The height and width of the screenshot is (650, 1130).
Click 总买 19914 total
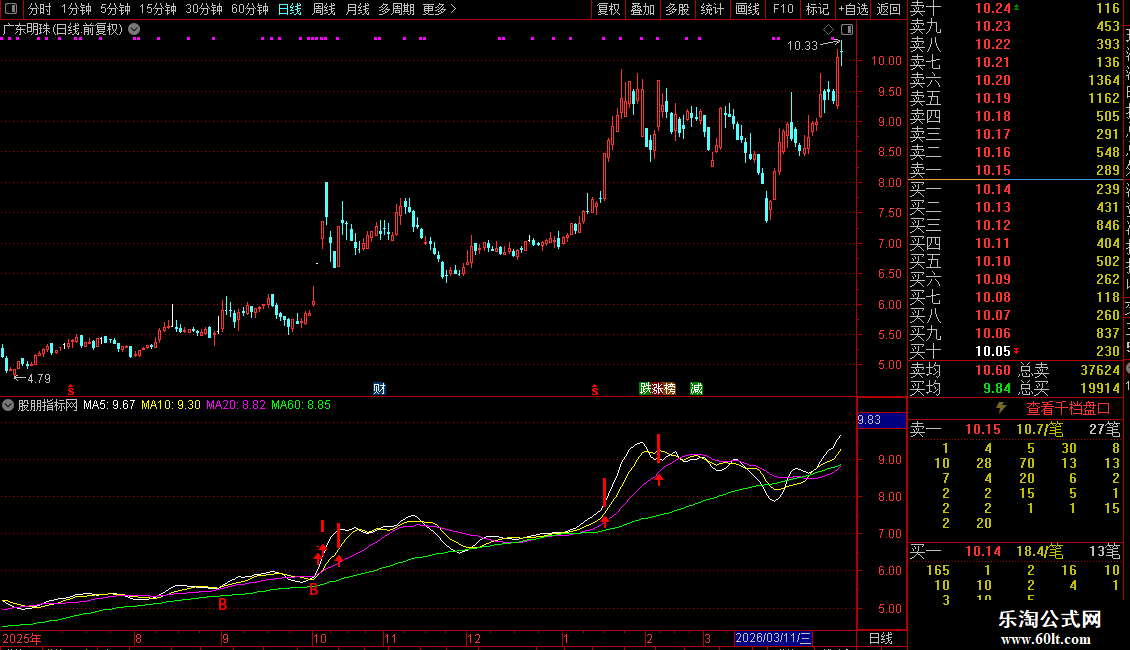coord(1069,388)
